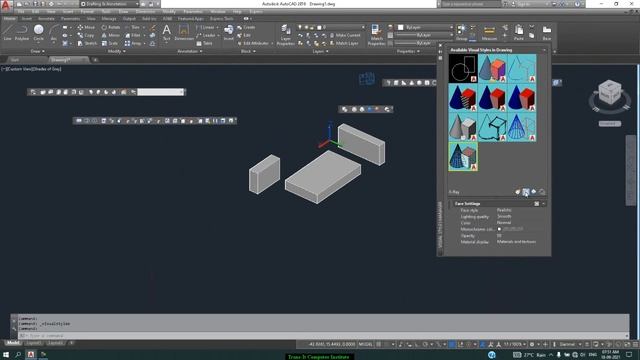Click the Monochrome color swatch
The height and width of the screenshot is (360, 640).
[499, 229]
